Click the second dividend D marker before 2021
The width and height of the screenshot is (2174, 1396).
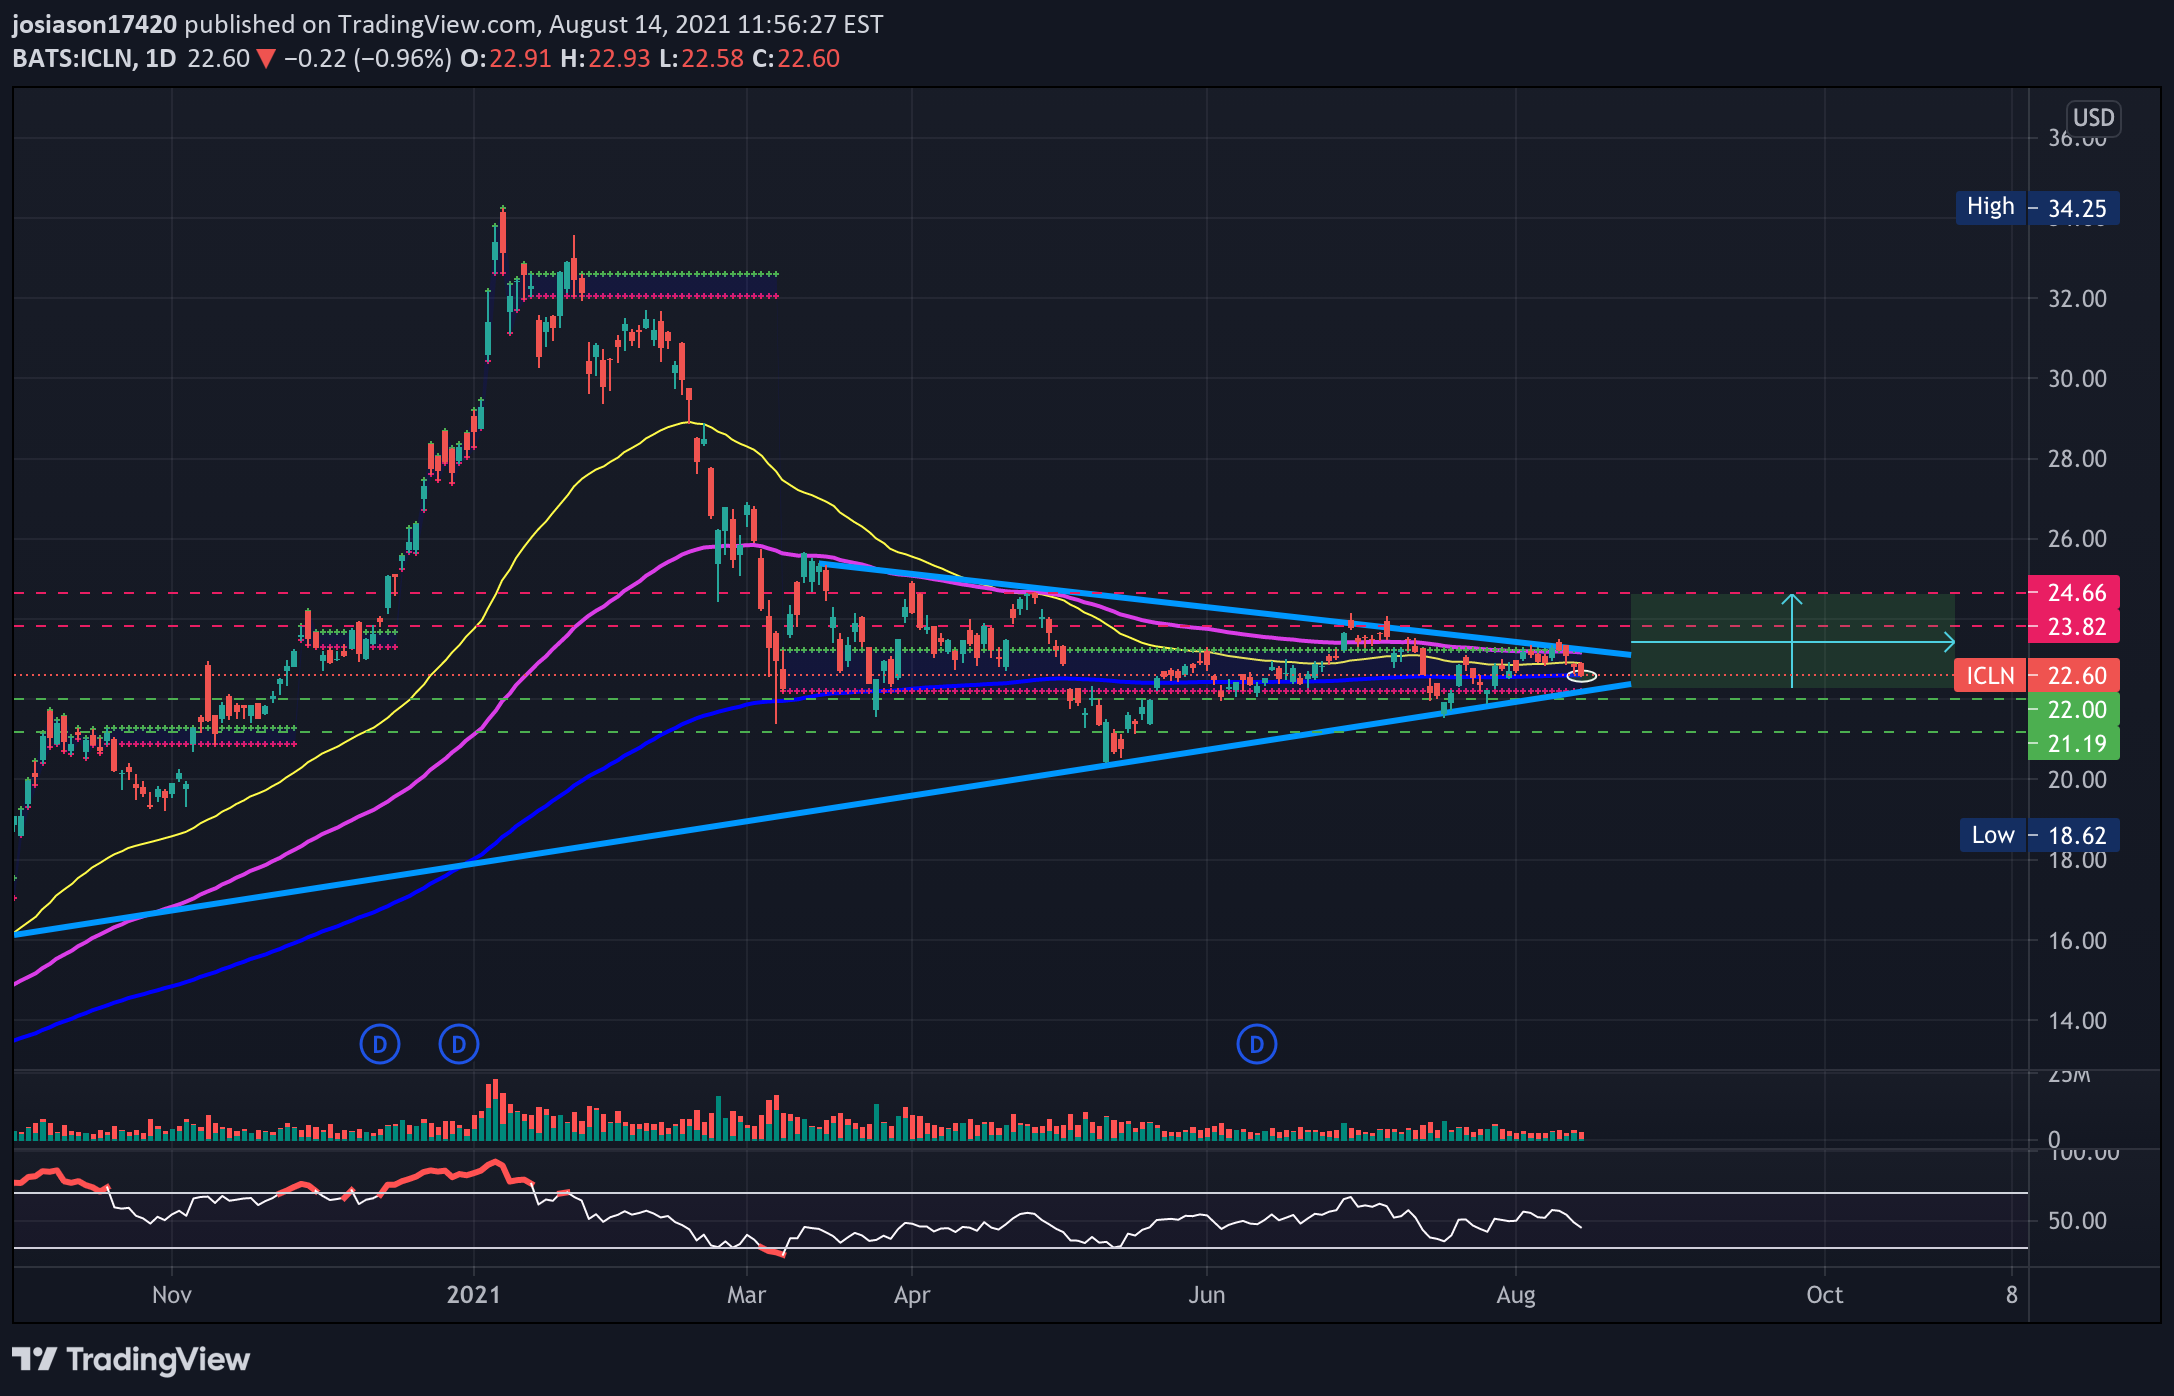pos(459,1045)
